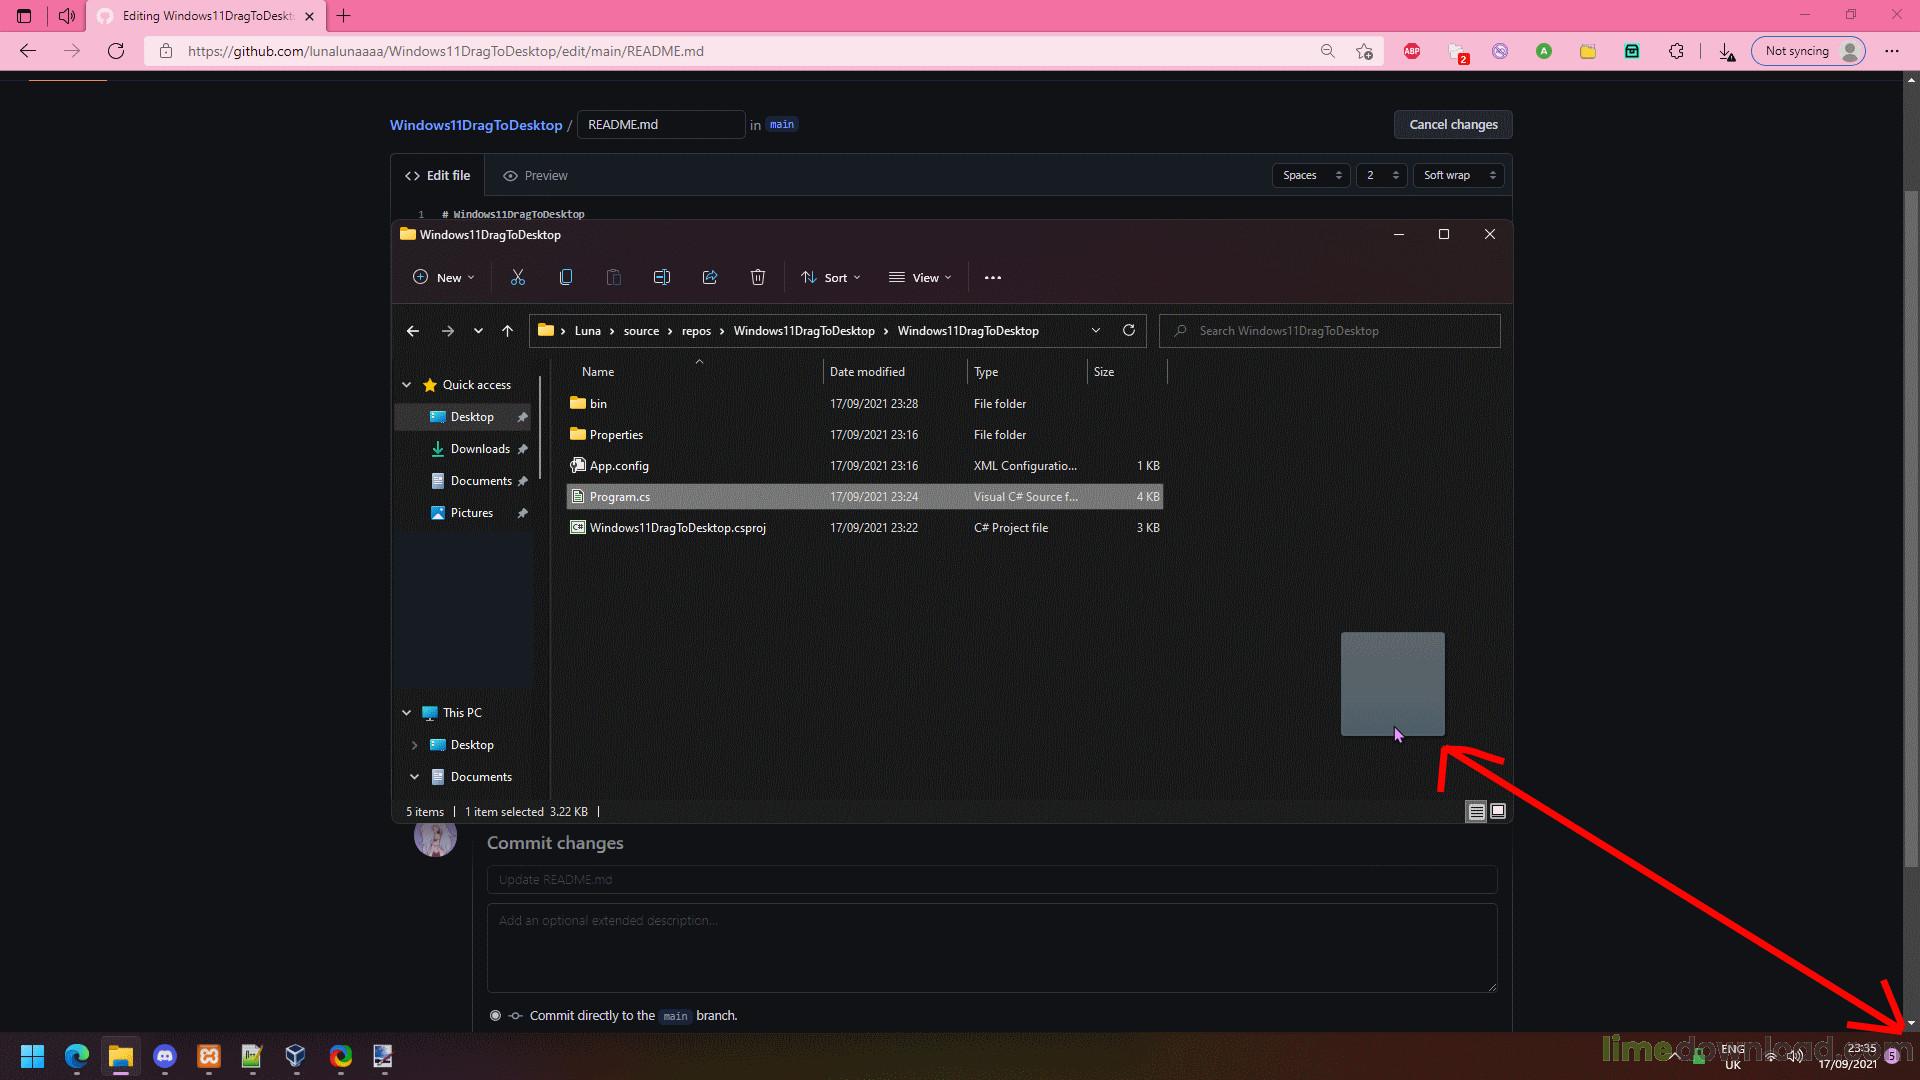Click the Cancel changes button

coord(1452,125)
